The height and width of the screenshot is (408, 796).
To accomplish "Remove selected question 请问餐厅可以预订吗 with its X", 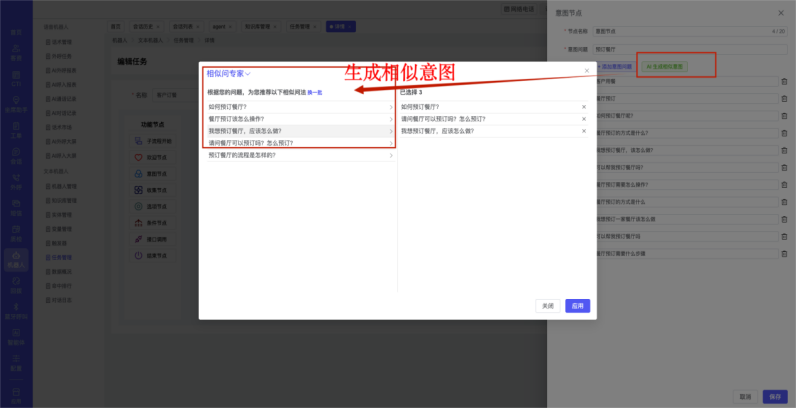I will click(584, 119).
